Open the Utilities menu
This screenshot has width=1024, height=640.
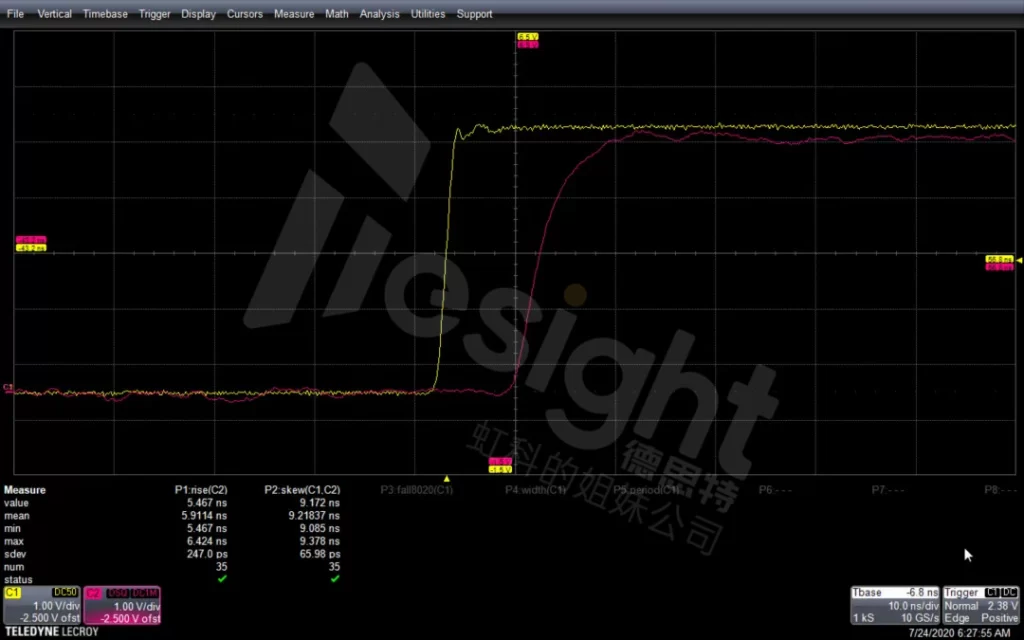(x=428, y=14)
